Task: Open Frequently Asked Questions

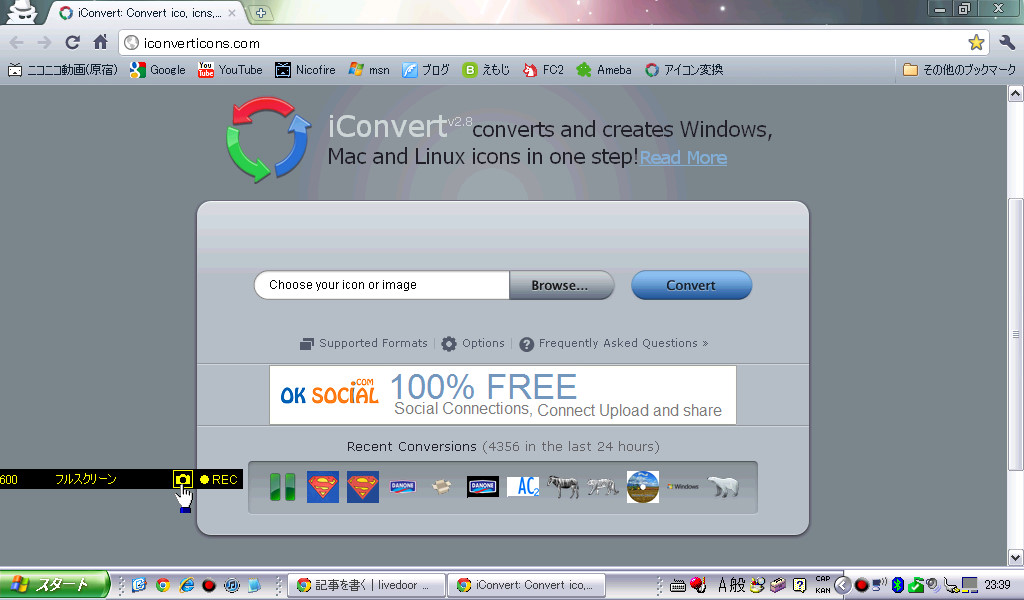Action: (x=614, y=343)
